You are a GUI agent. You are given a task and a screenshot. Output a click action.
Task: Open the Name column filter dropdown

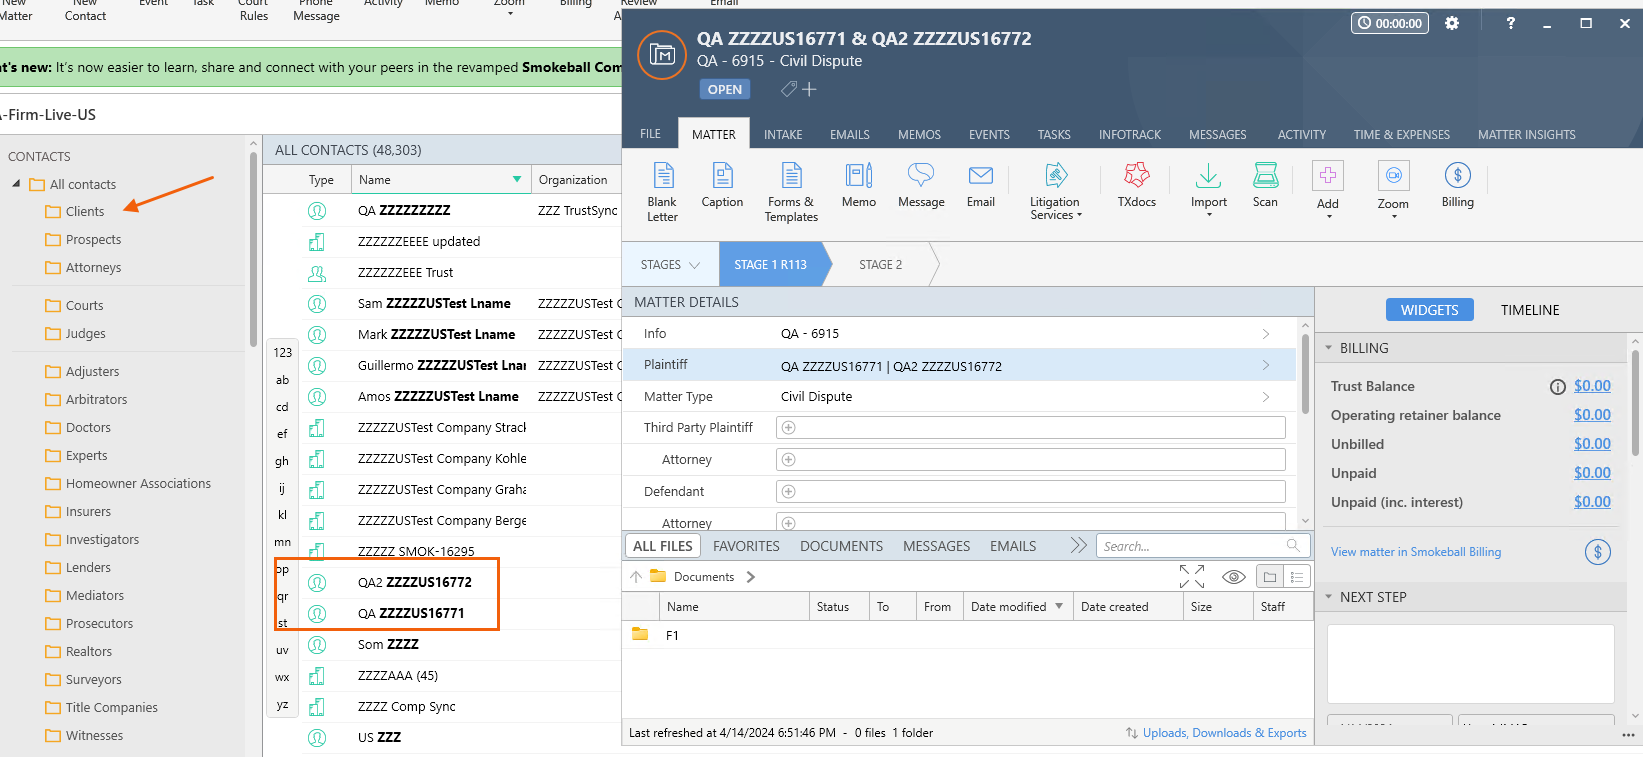click(517, 180)
